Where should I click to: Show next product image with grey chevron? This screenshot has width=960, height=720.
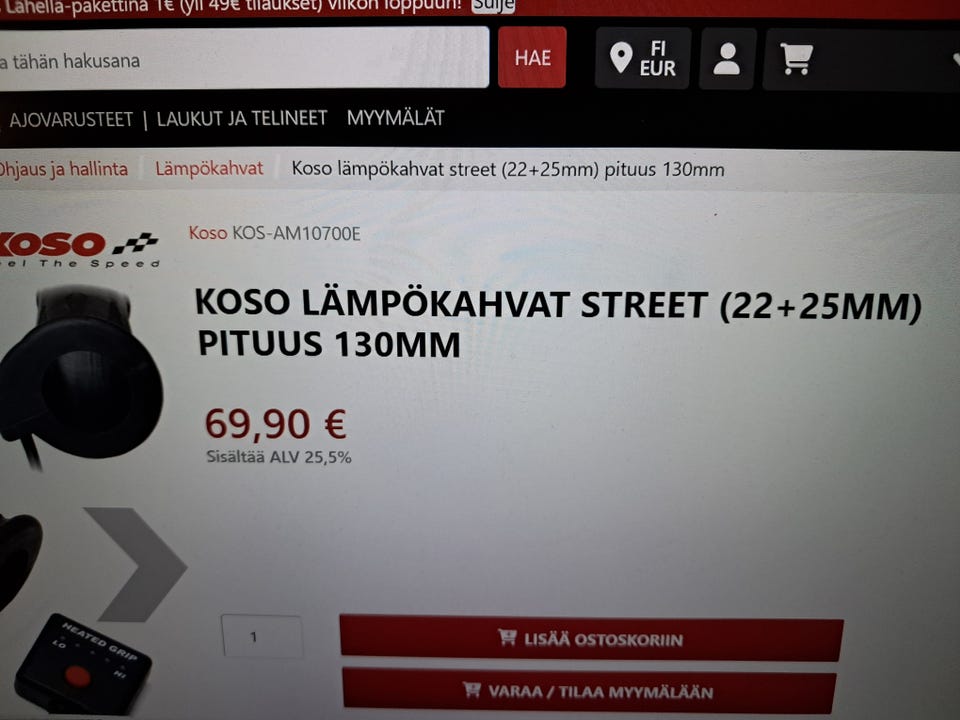(x=135, y=564)
